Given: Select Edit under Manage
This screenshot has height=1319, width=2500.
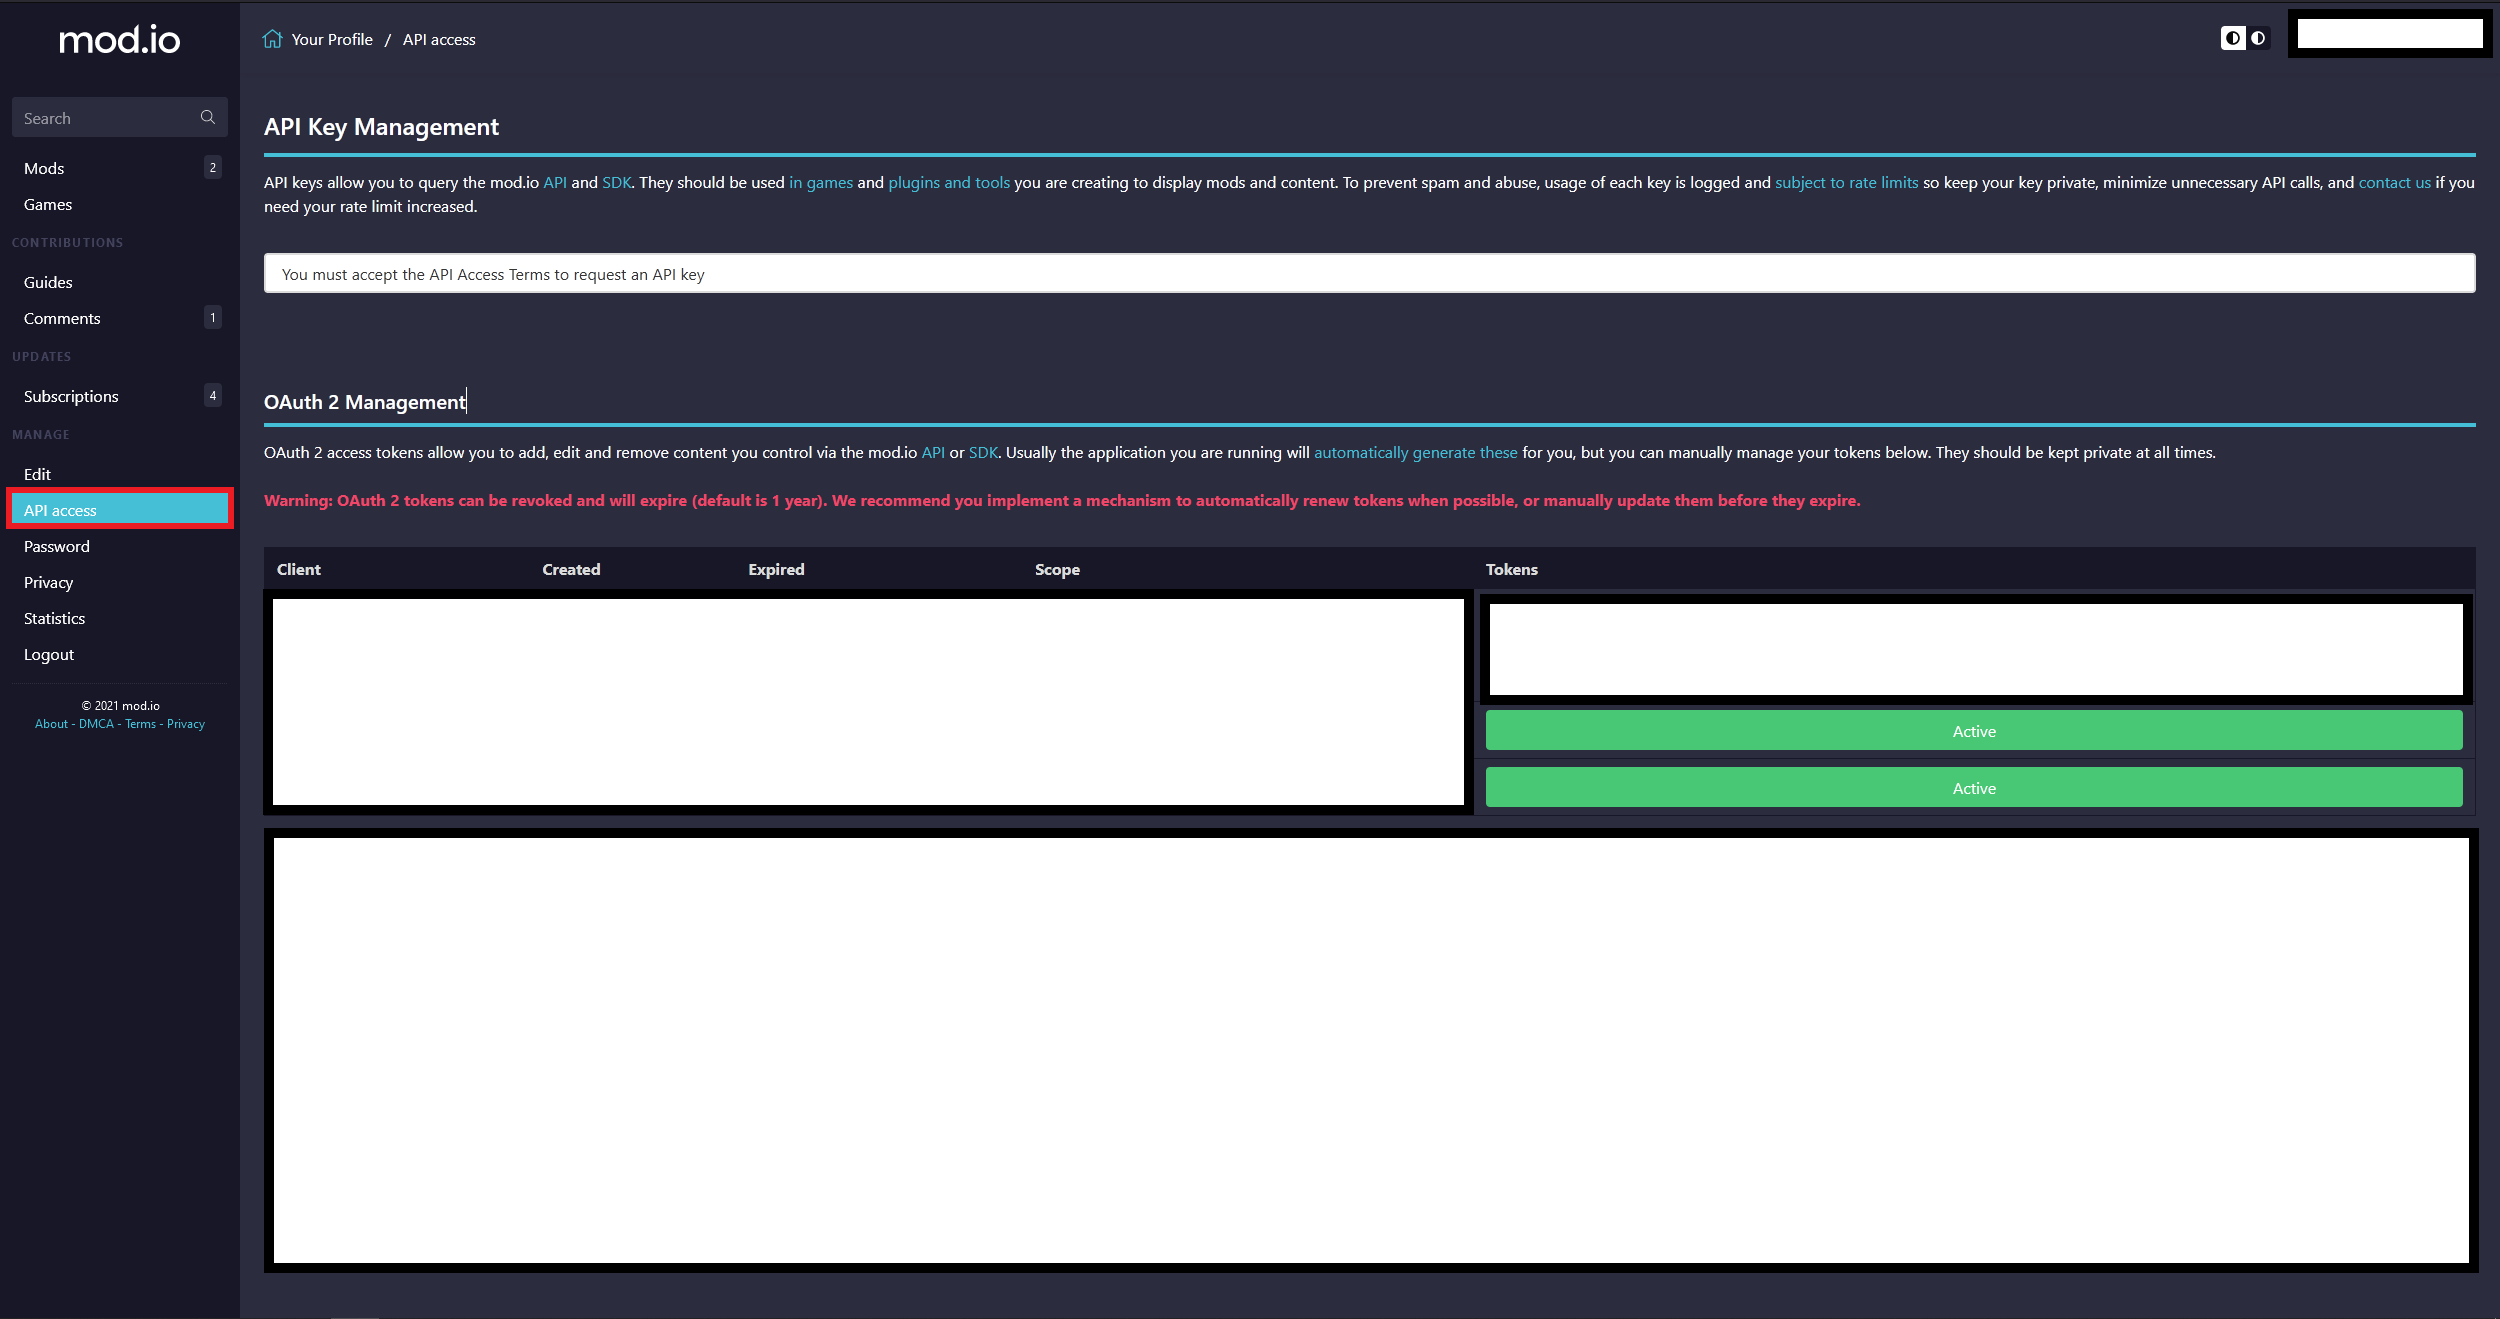Looking at the screenshot, I should click(x=37, y=474).
